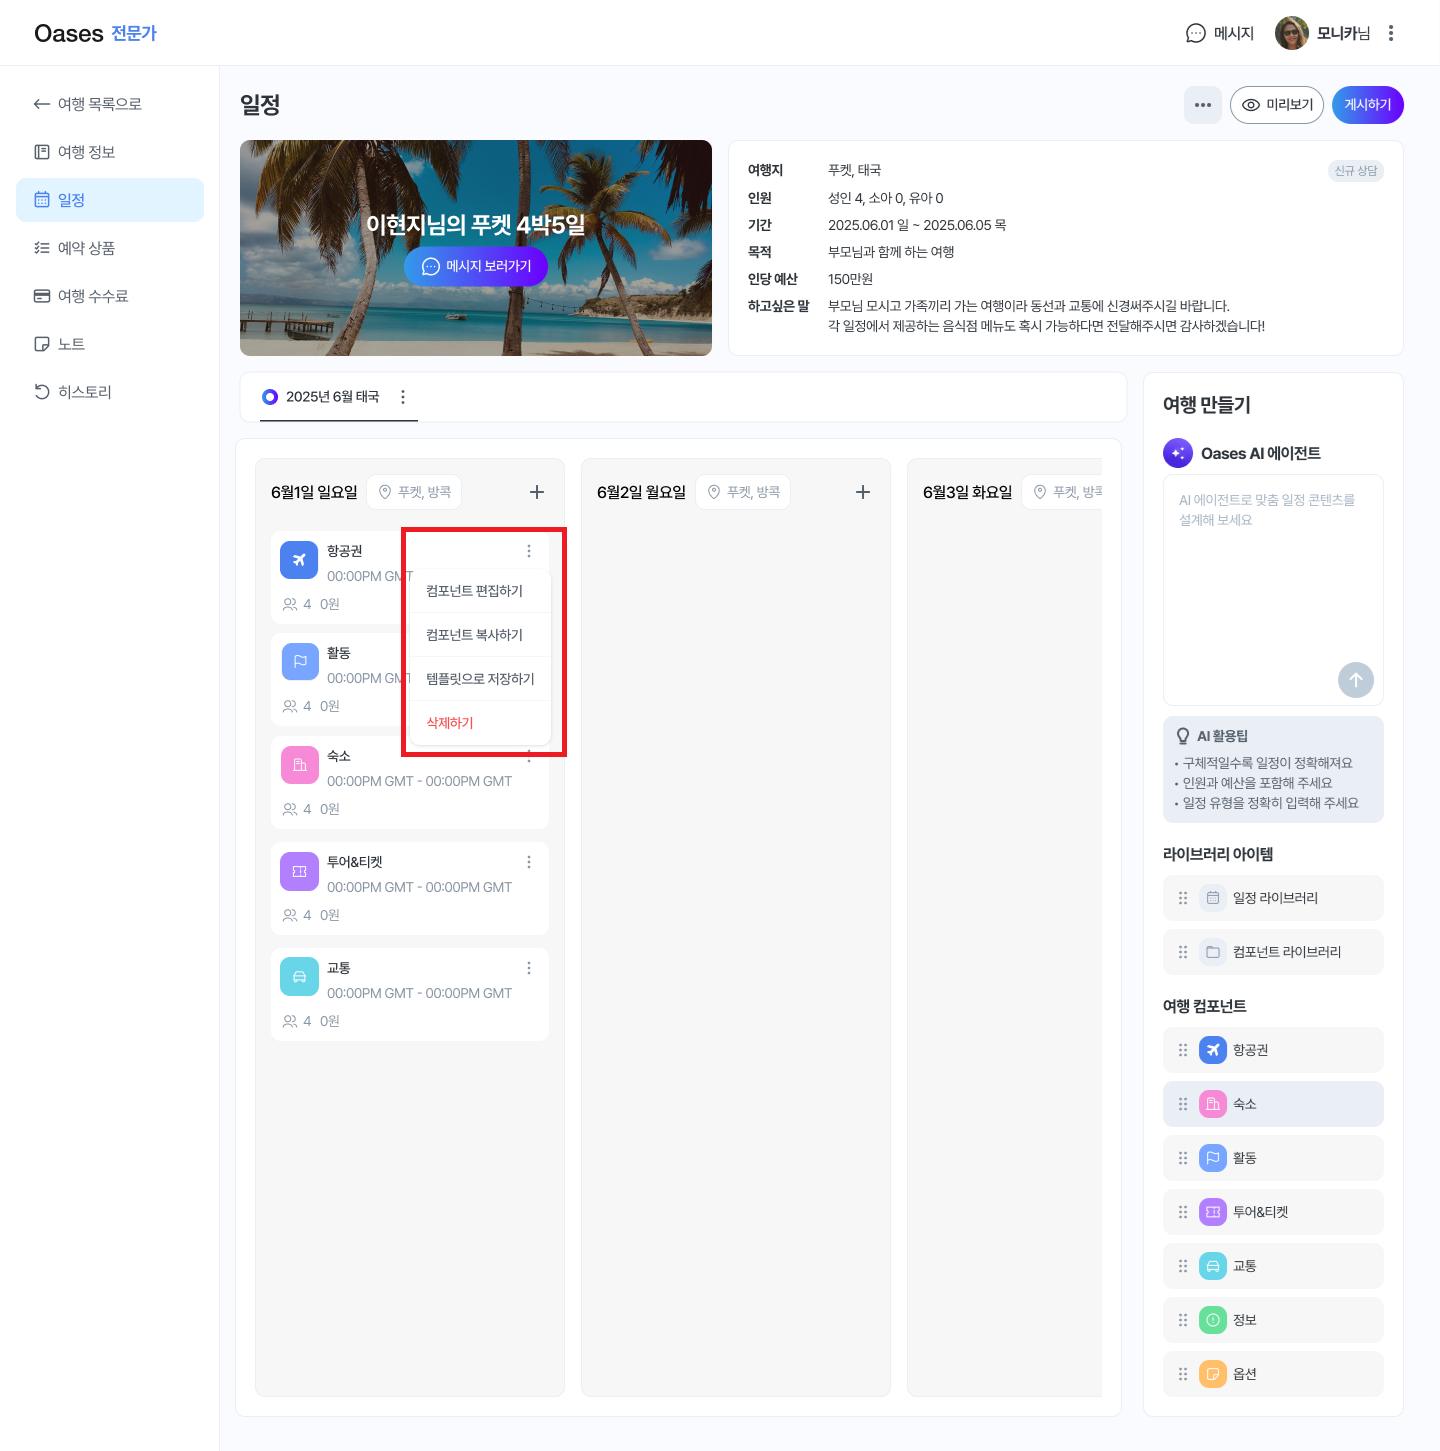The width and height of the screenshot is (1440, 1451).
Task: Click the orange 옵션 component icon
Action: (x=1212, y=1374)
